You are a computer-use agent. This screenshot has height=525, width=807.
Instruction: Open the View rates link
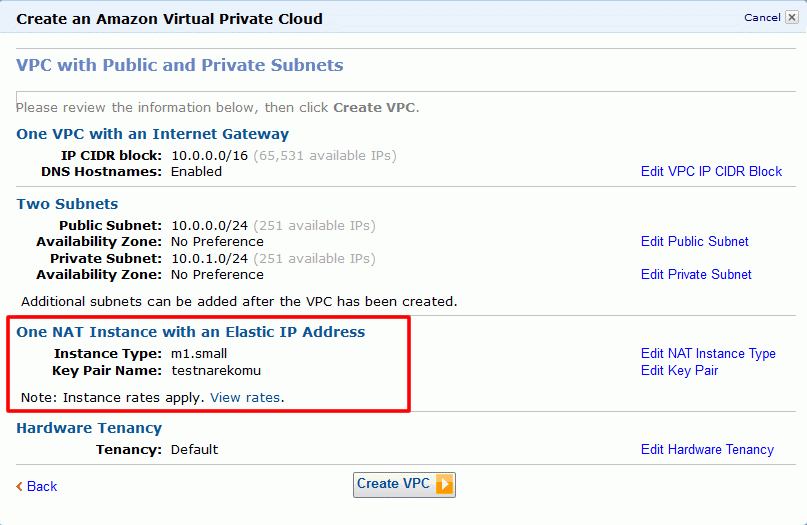coord(245,397)
